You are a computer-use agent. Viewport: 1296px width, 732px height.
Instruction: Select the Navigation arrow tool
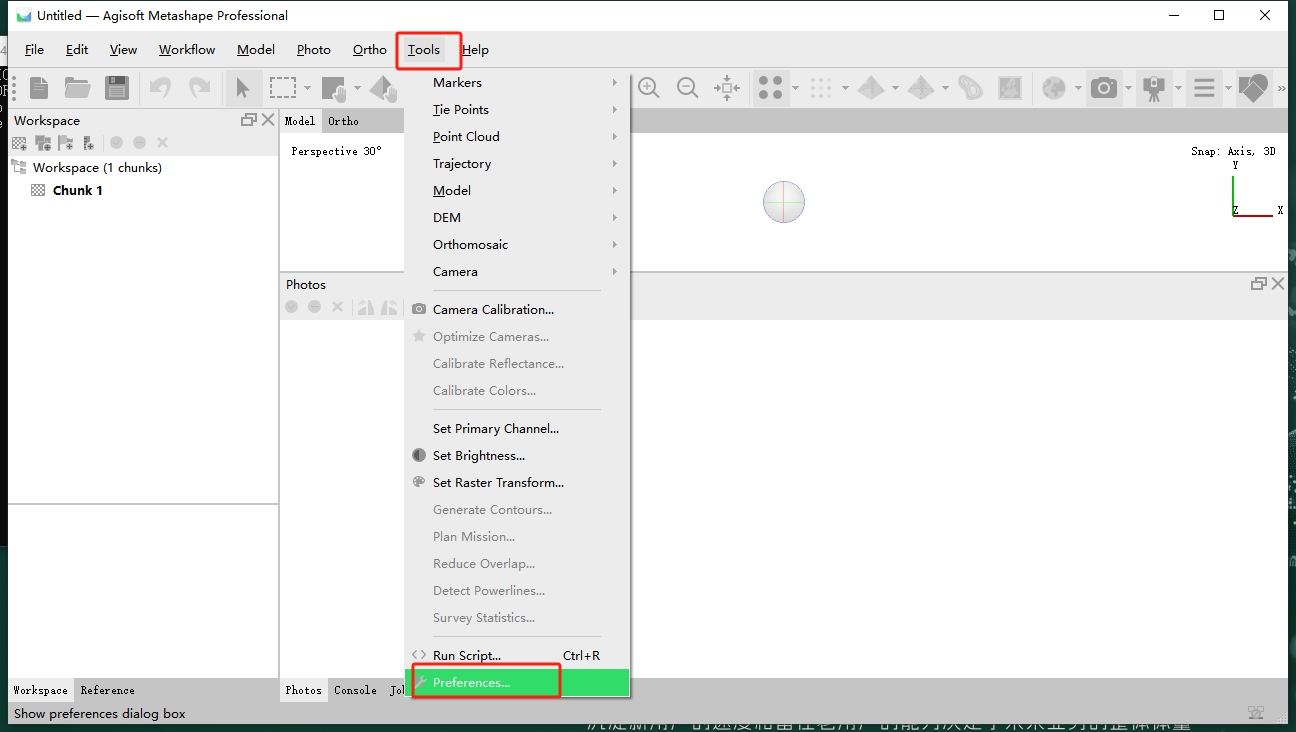pyautogui.click(x=242, y=88)
